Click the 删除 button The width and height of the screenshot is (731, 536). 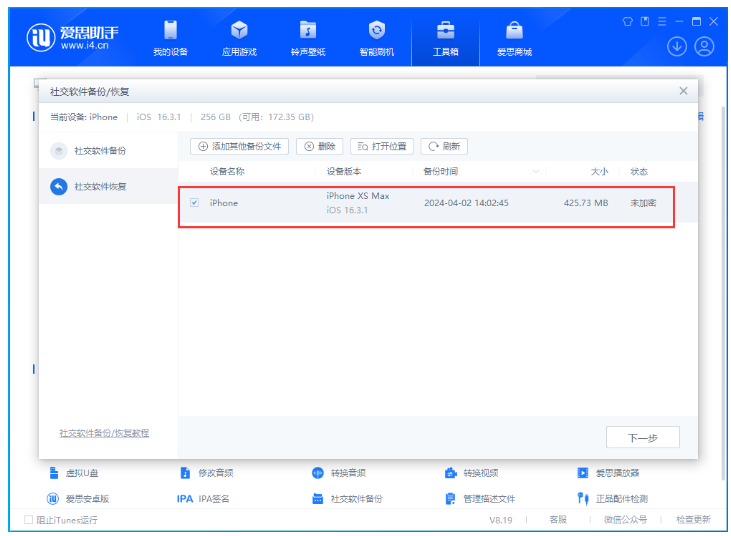(319, 146)
